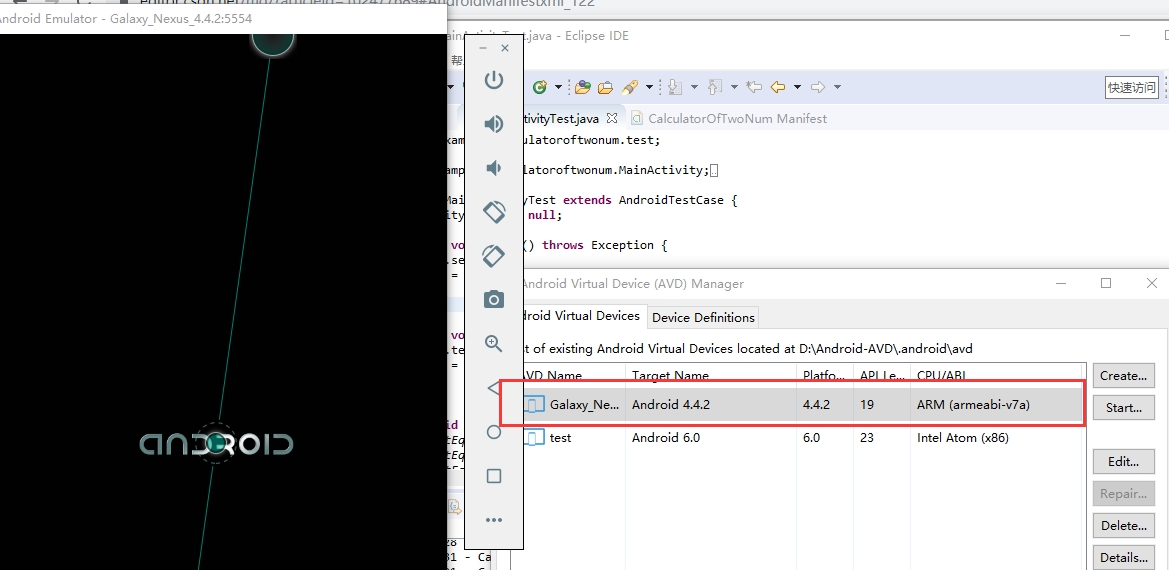
Task: Select the ActivityTest.java editor tab
Action: 562,118
